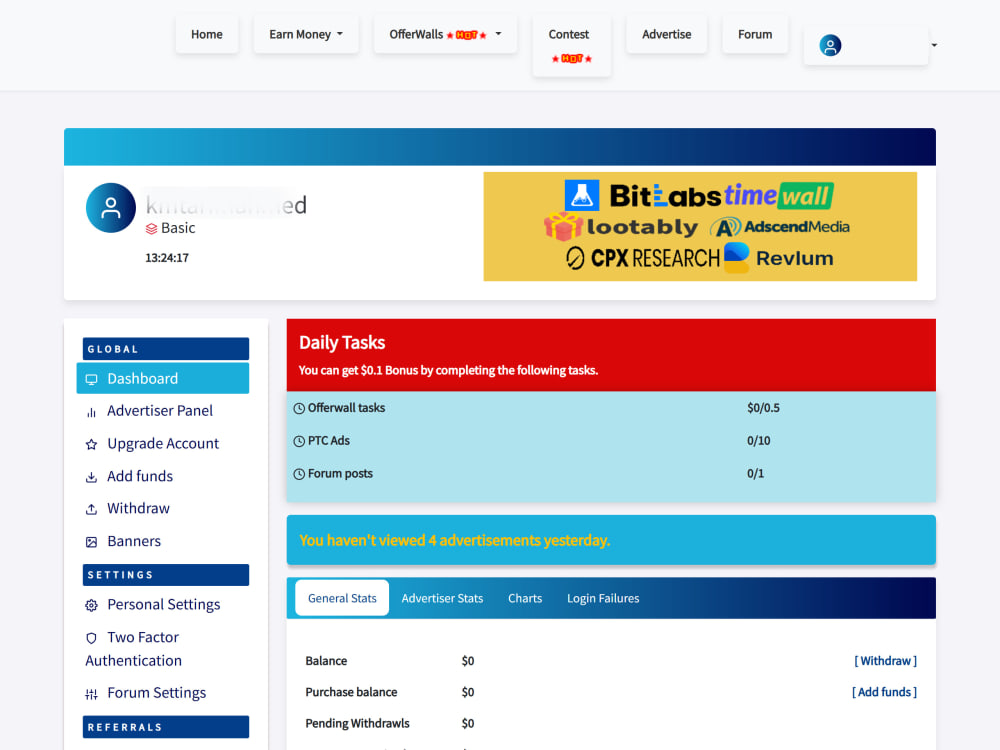Click the Advertiser Panel bar-chart icon
1000x750 pixels.
[x=91, y=412]
